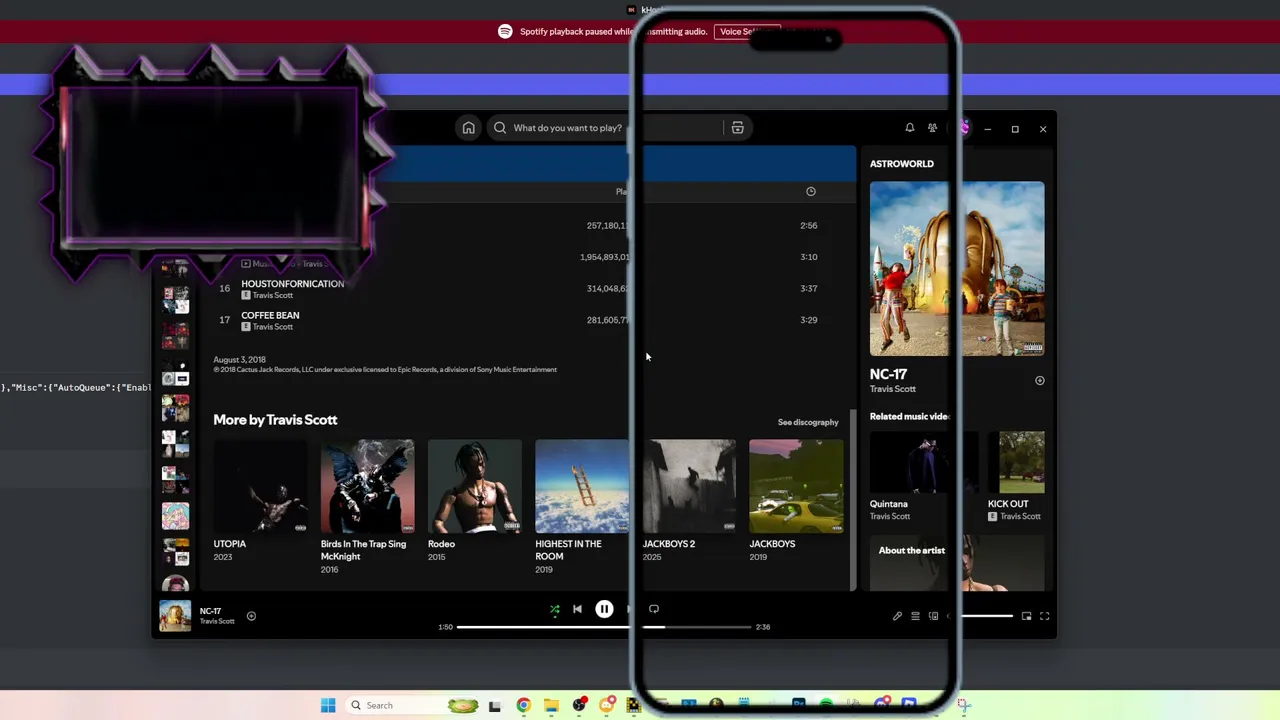Open OBS Studio from the taskbar
Viewport: 1280px width, 720px height.
[579, 706]
